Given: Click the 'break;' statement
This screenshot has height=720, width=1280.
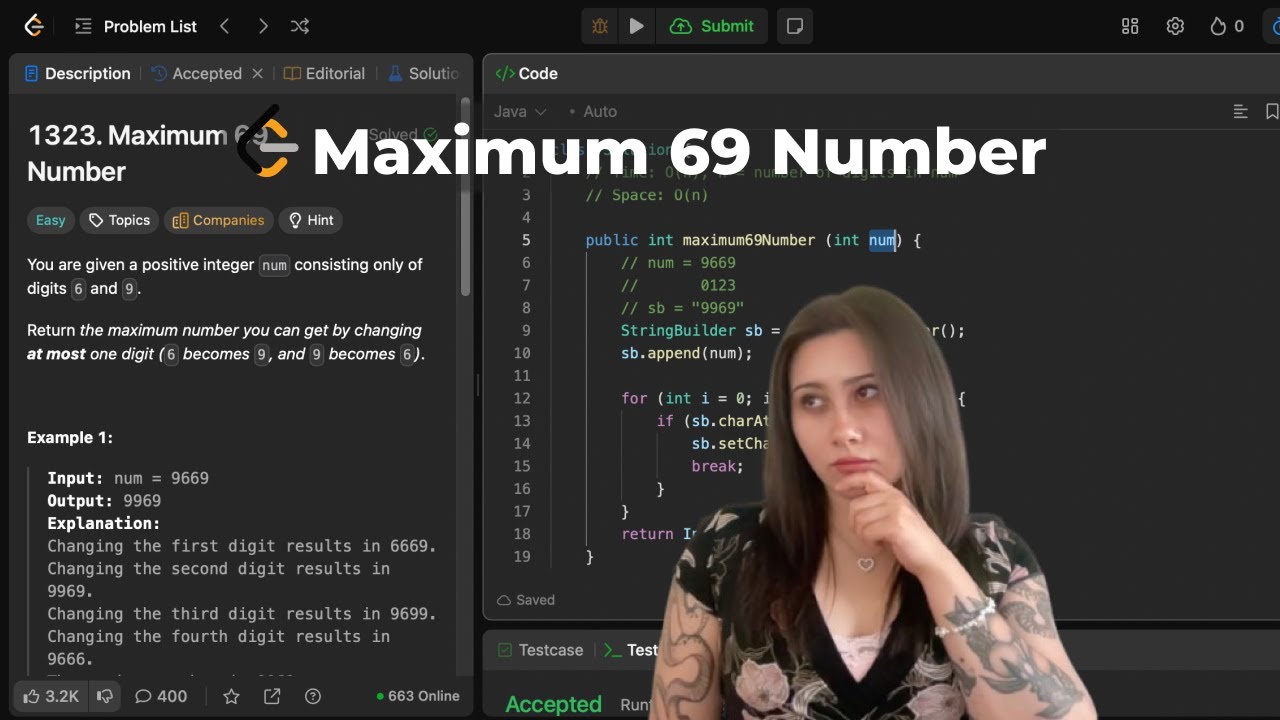Looking at the screenshot, I should pos(717,466).
